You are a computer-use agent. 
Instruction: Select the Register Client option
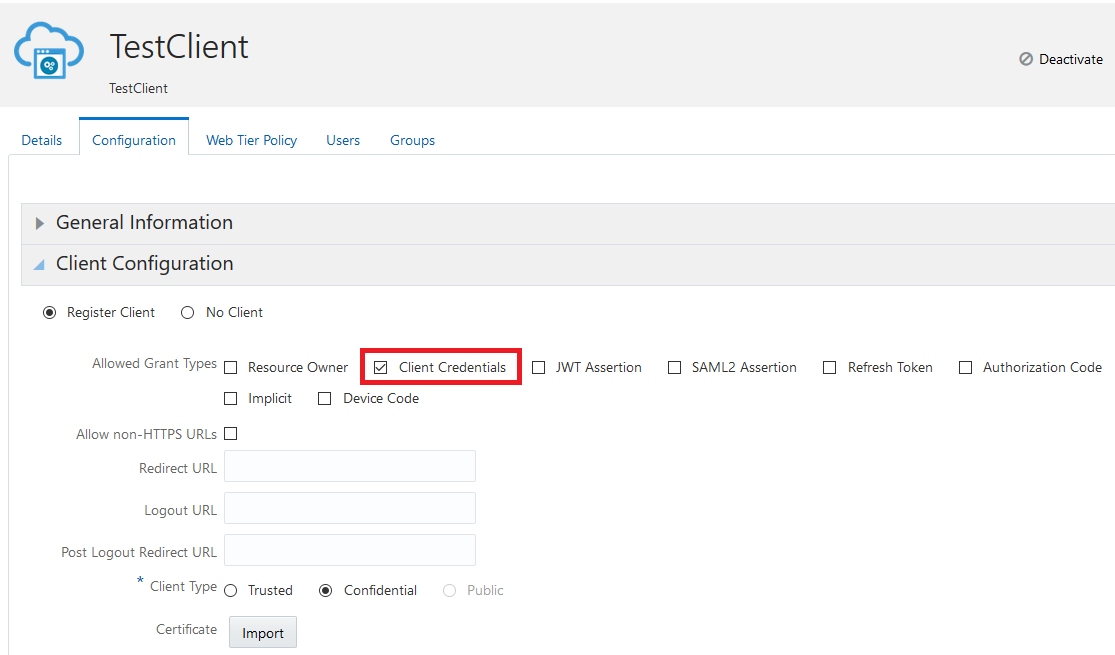click(x=50, y=312)
